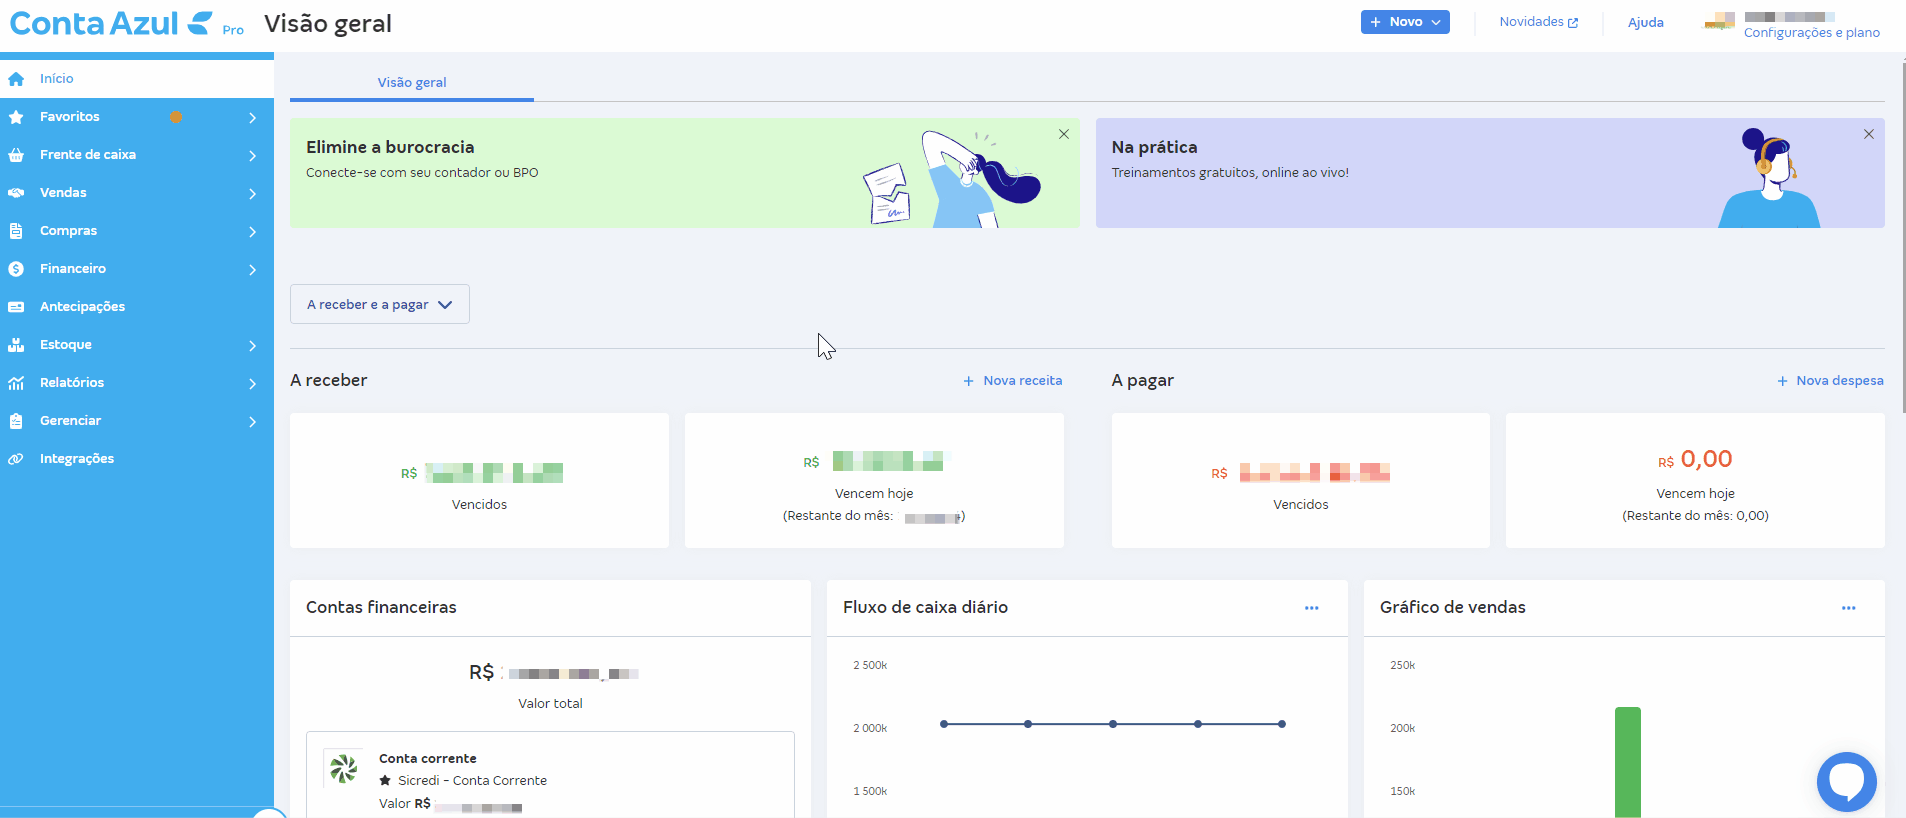This screenshot has width=1906, height=818.
Task: Click the Conta corrente account card
Action: click(x=550, y=775)
